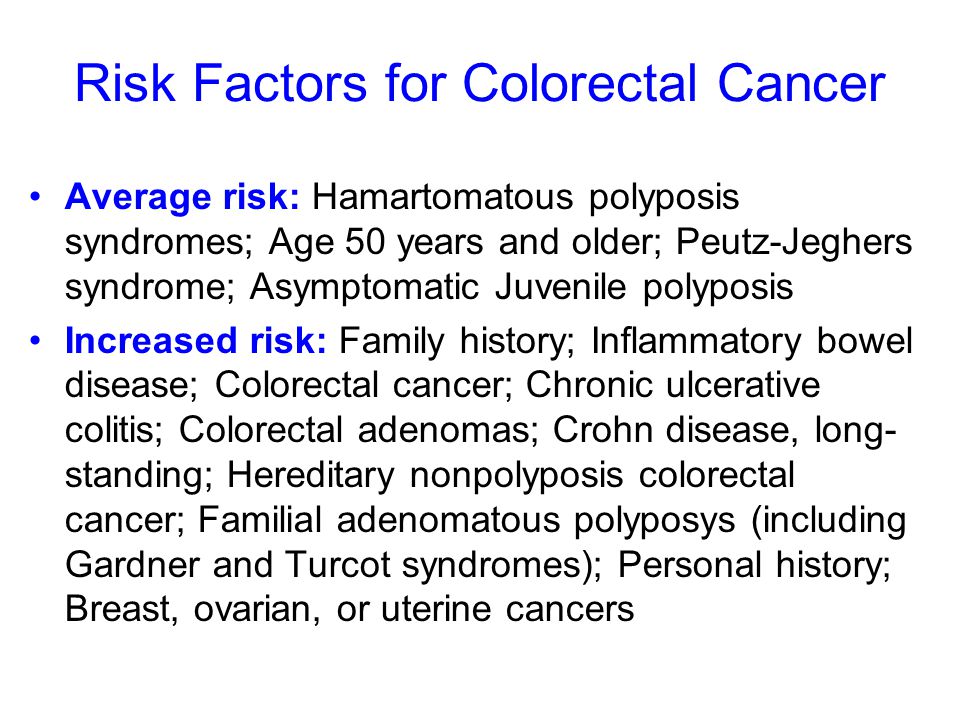Click the first bullet point marker
Screen dimensions: 960x720
(x=36, y=197)
